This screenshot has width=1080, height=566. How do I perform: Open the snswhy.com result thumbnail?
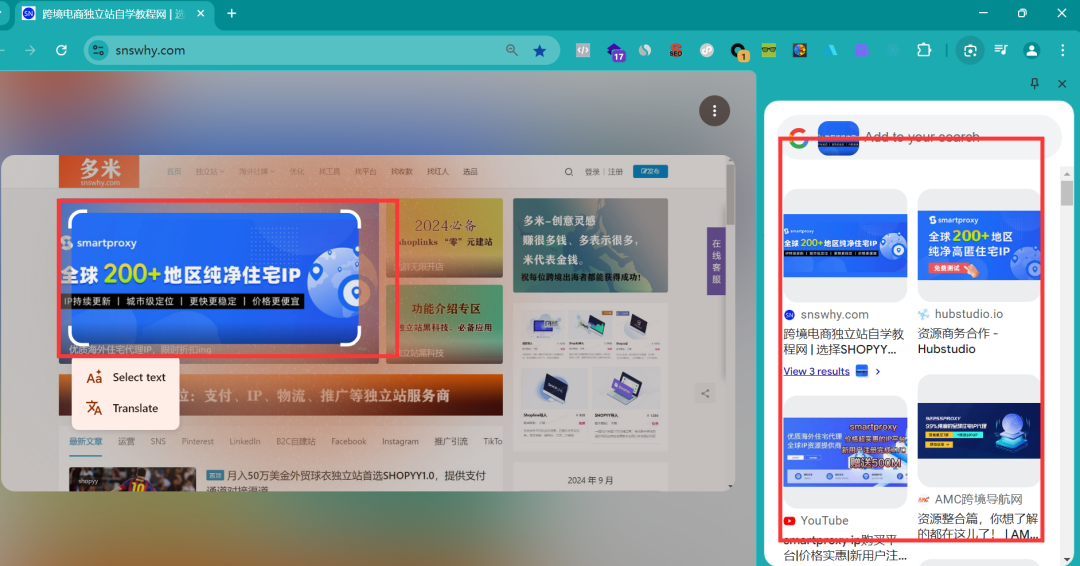(x=845, y=246)
